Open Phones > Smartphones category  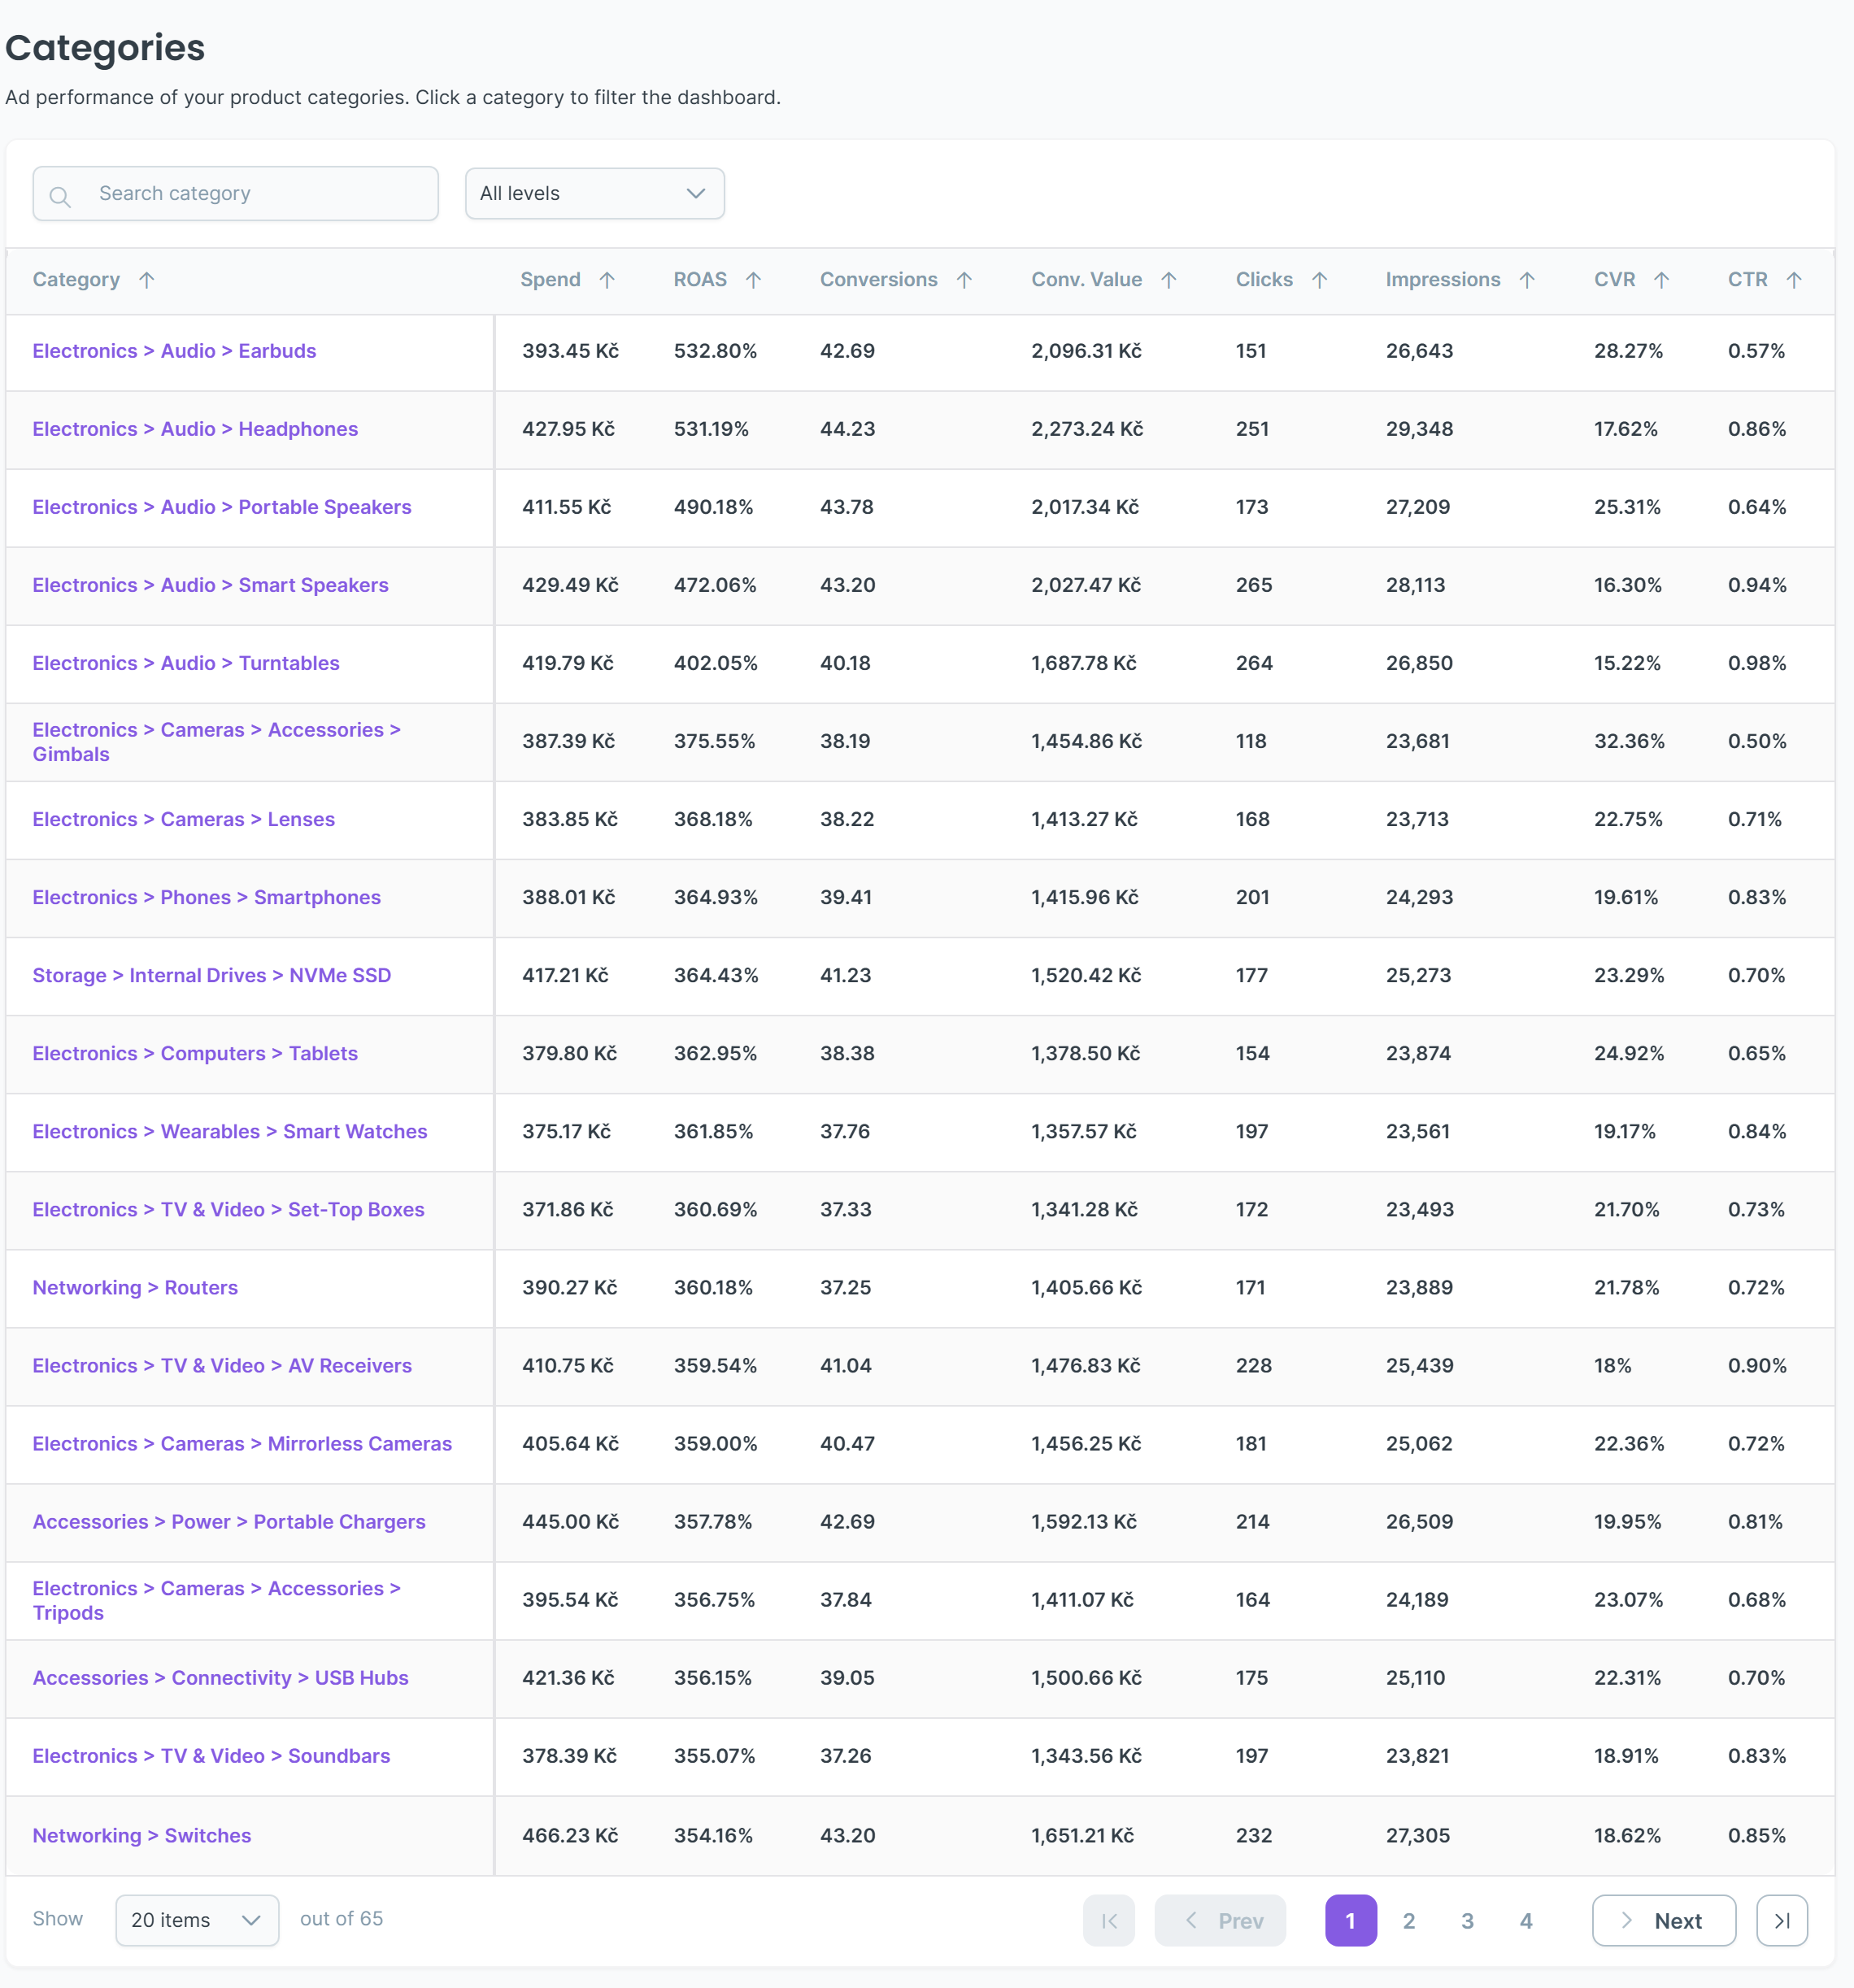coord(207,897)
